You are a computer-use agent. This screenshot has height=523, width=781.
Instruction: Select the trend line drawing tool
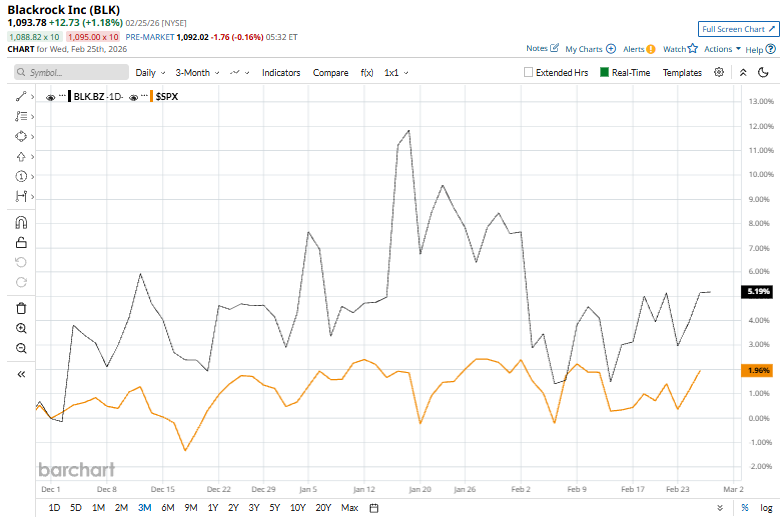click(21, 97)
